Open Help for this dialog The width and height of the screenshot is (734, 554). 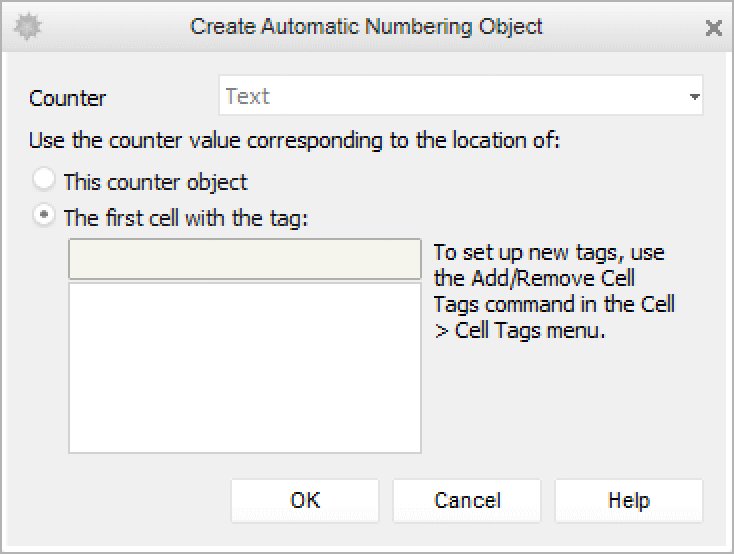pyautogui.click(x=628, y=500)
